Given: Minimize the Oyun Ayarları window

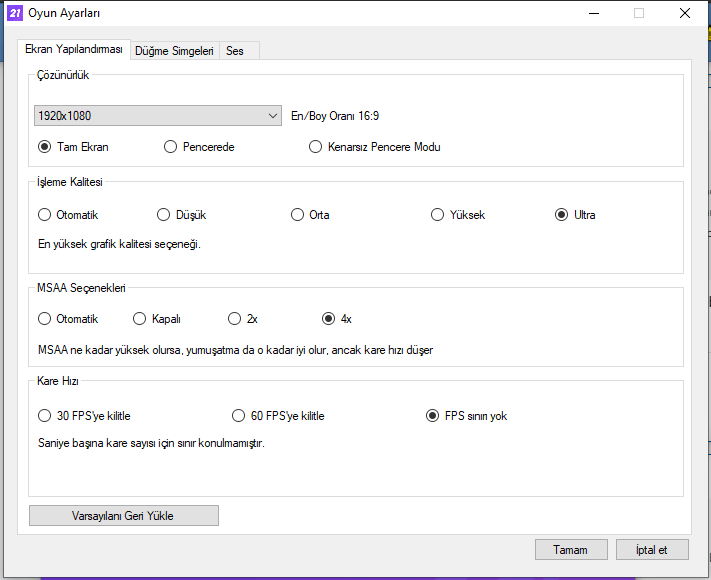Looking at the screenshot, I should click(x=593, y=13).
